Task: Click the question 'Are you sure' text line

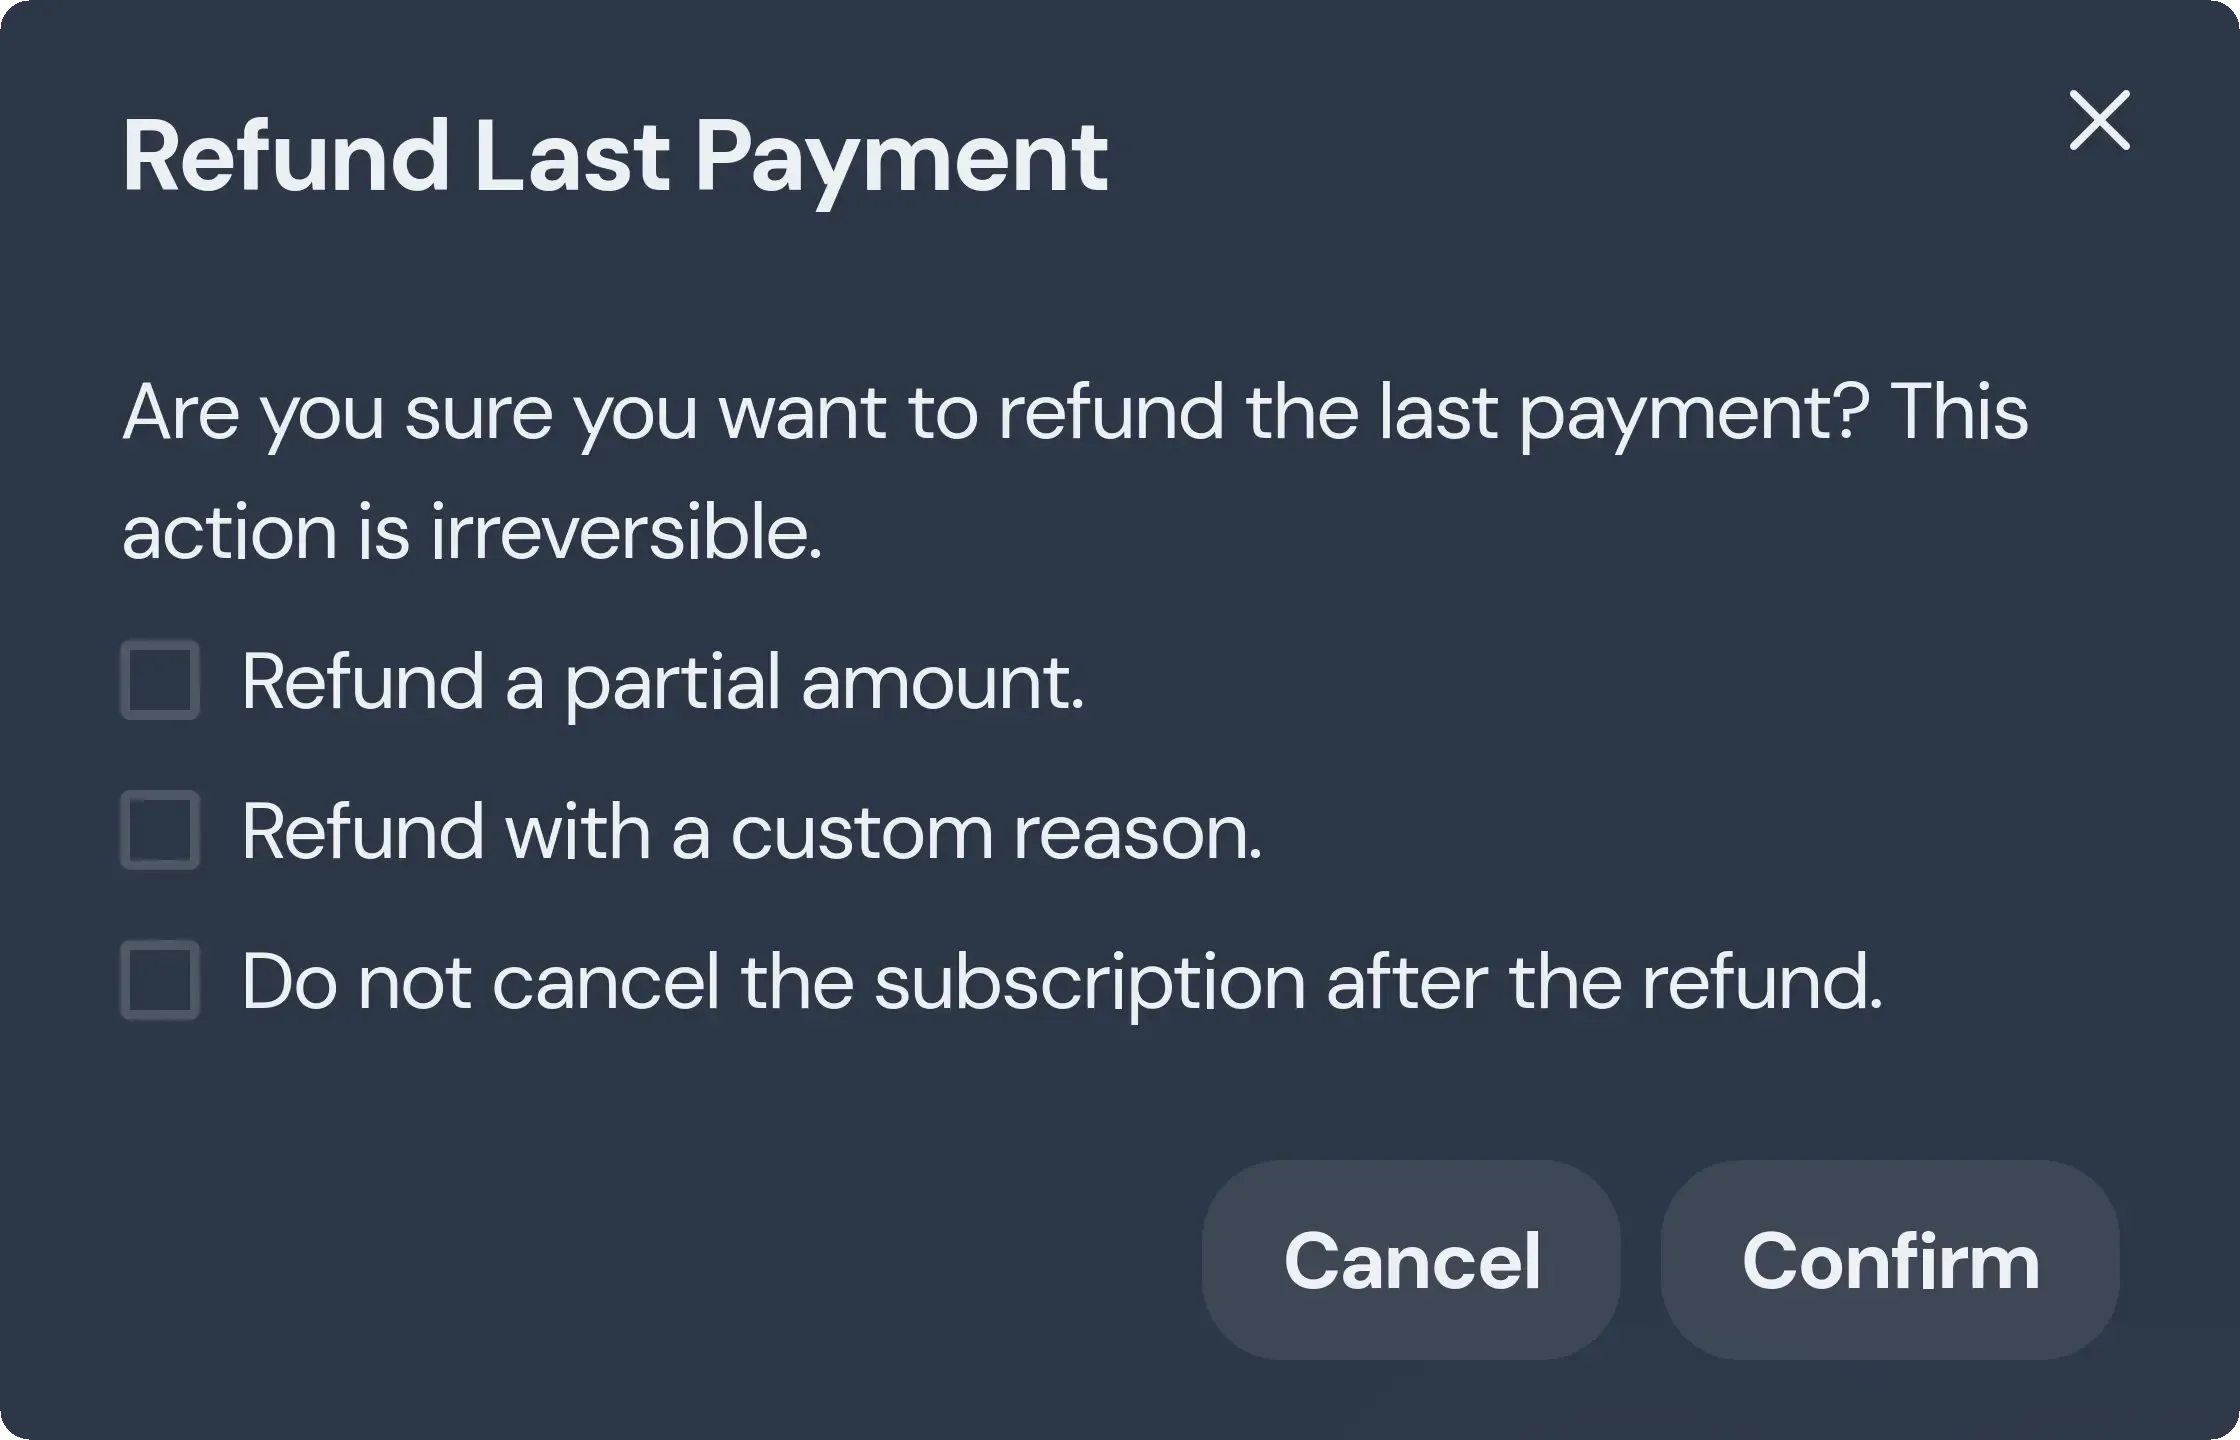Action: tap(1075, 412)
